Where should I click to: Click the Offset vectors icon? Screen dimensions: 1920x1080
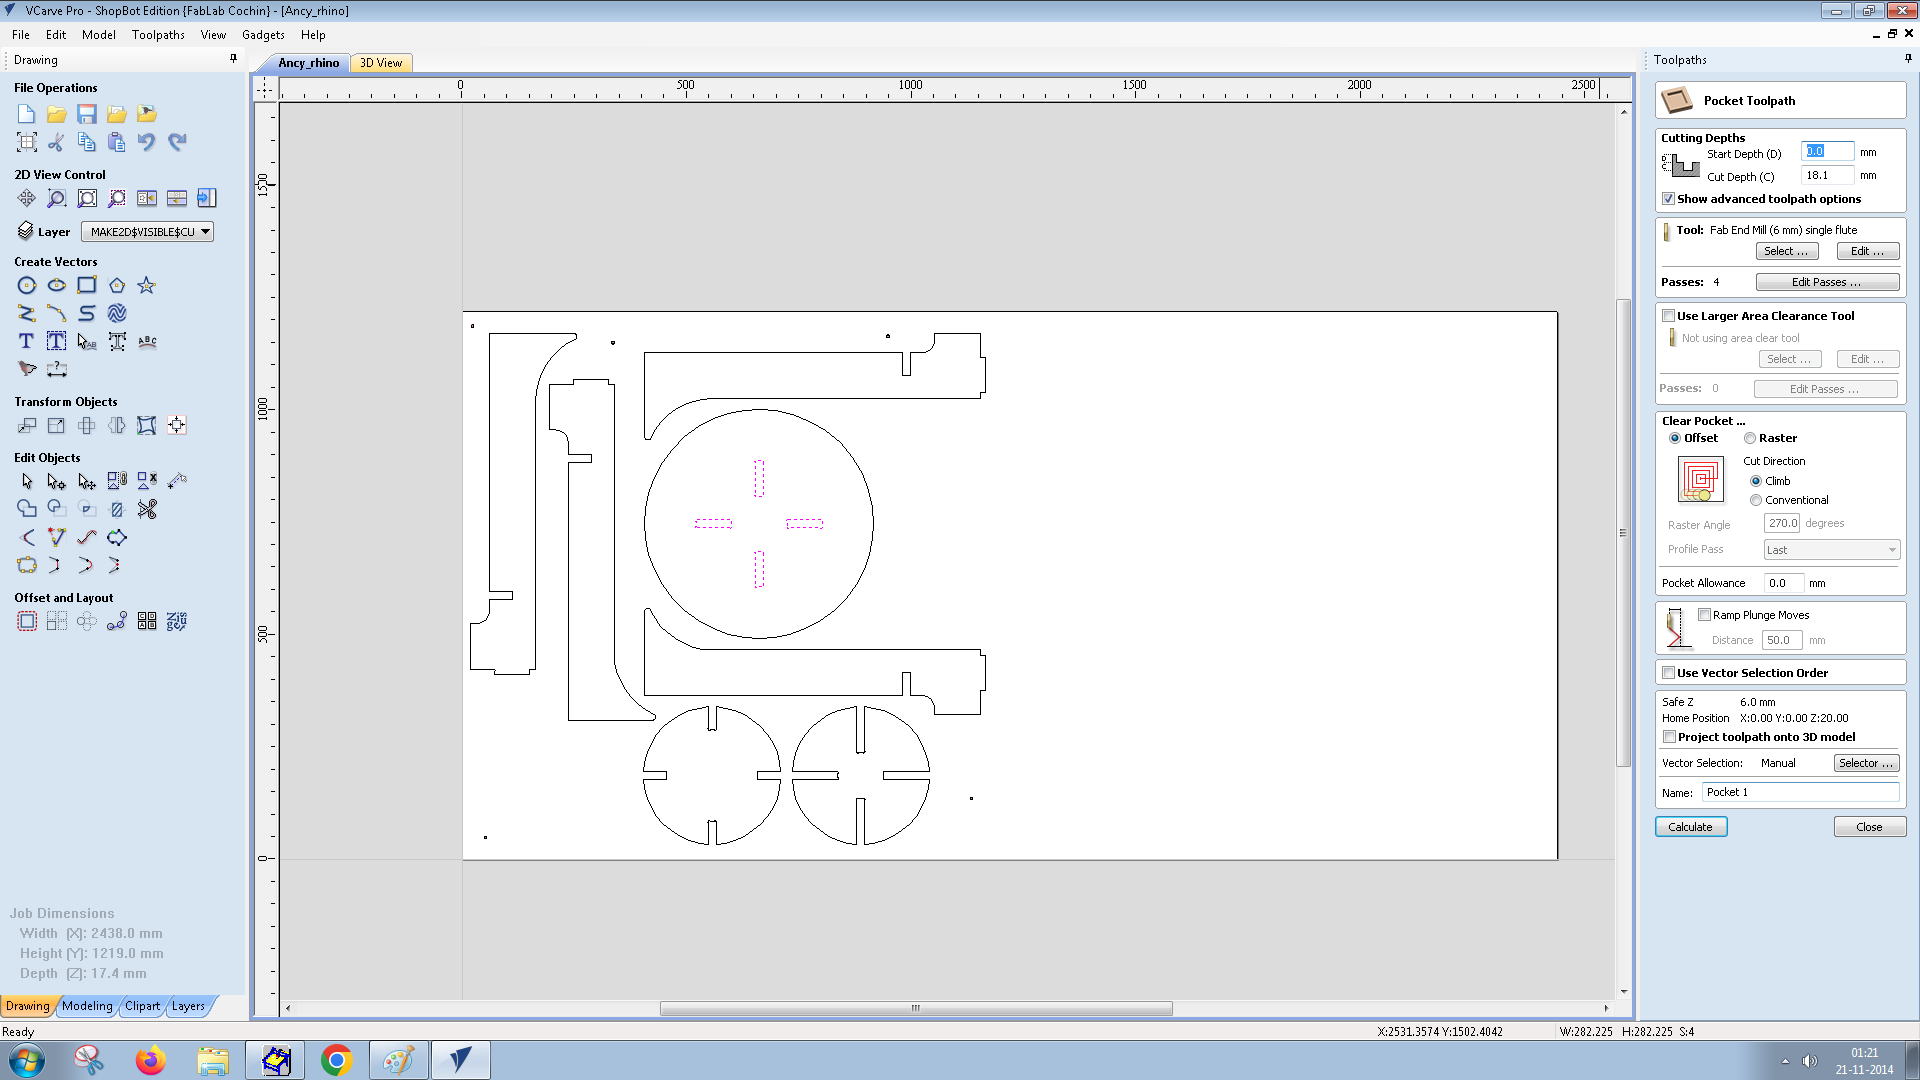[x=27, y=622]
